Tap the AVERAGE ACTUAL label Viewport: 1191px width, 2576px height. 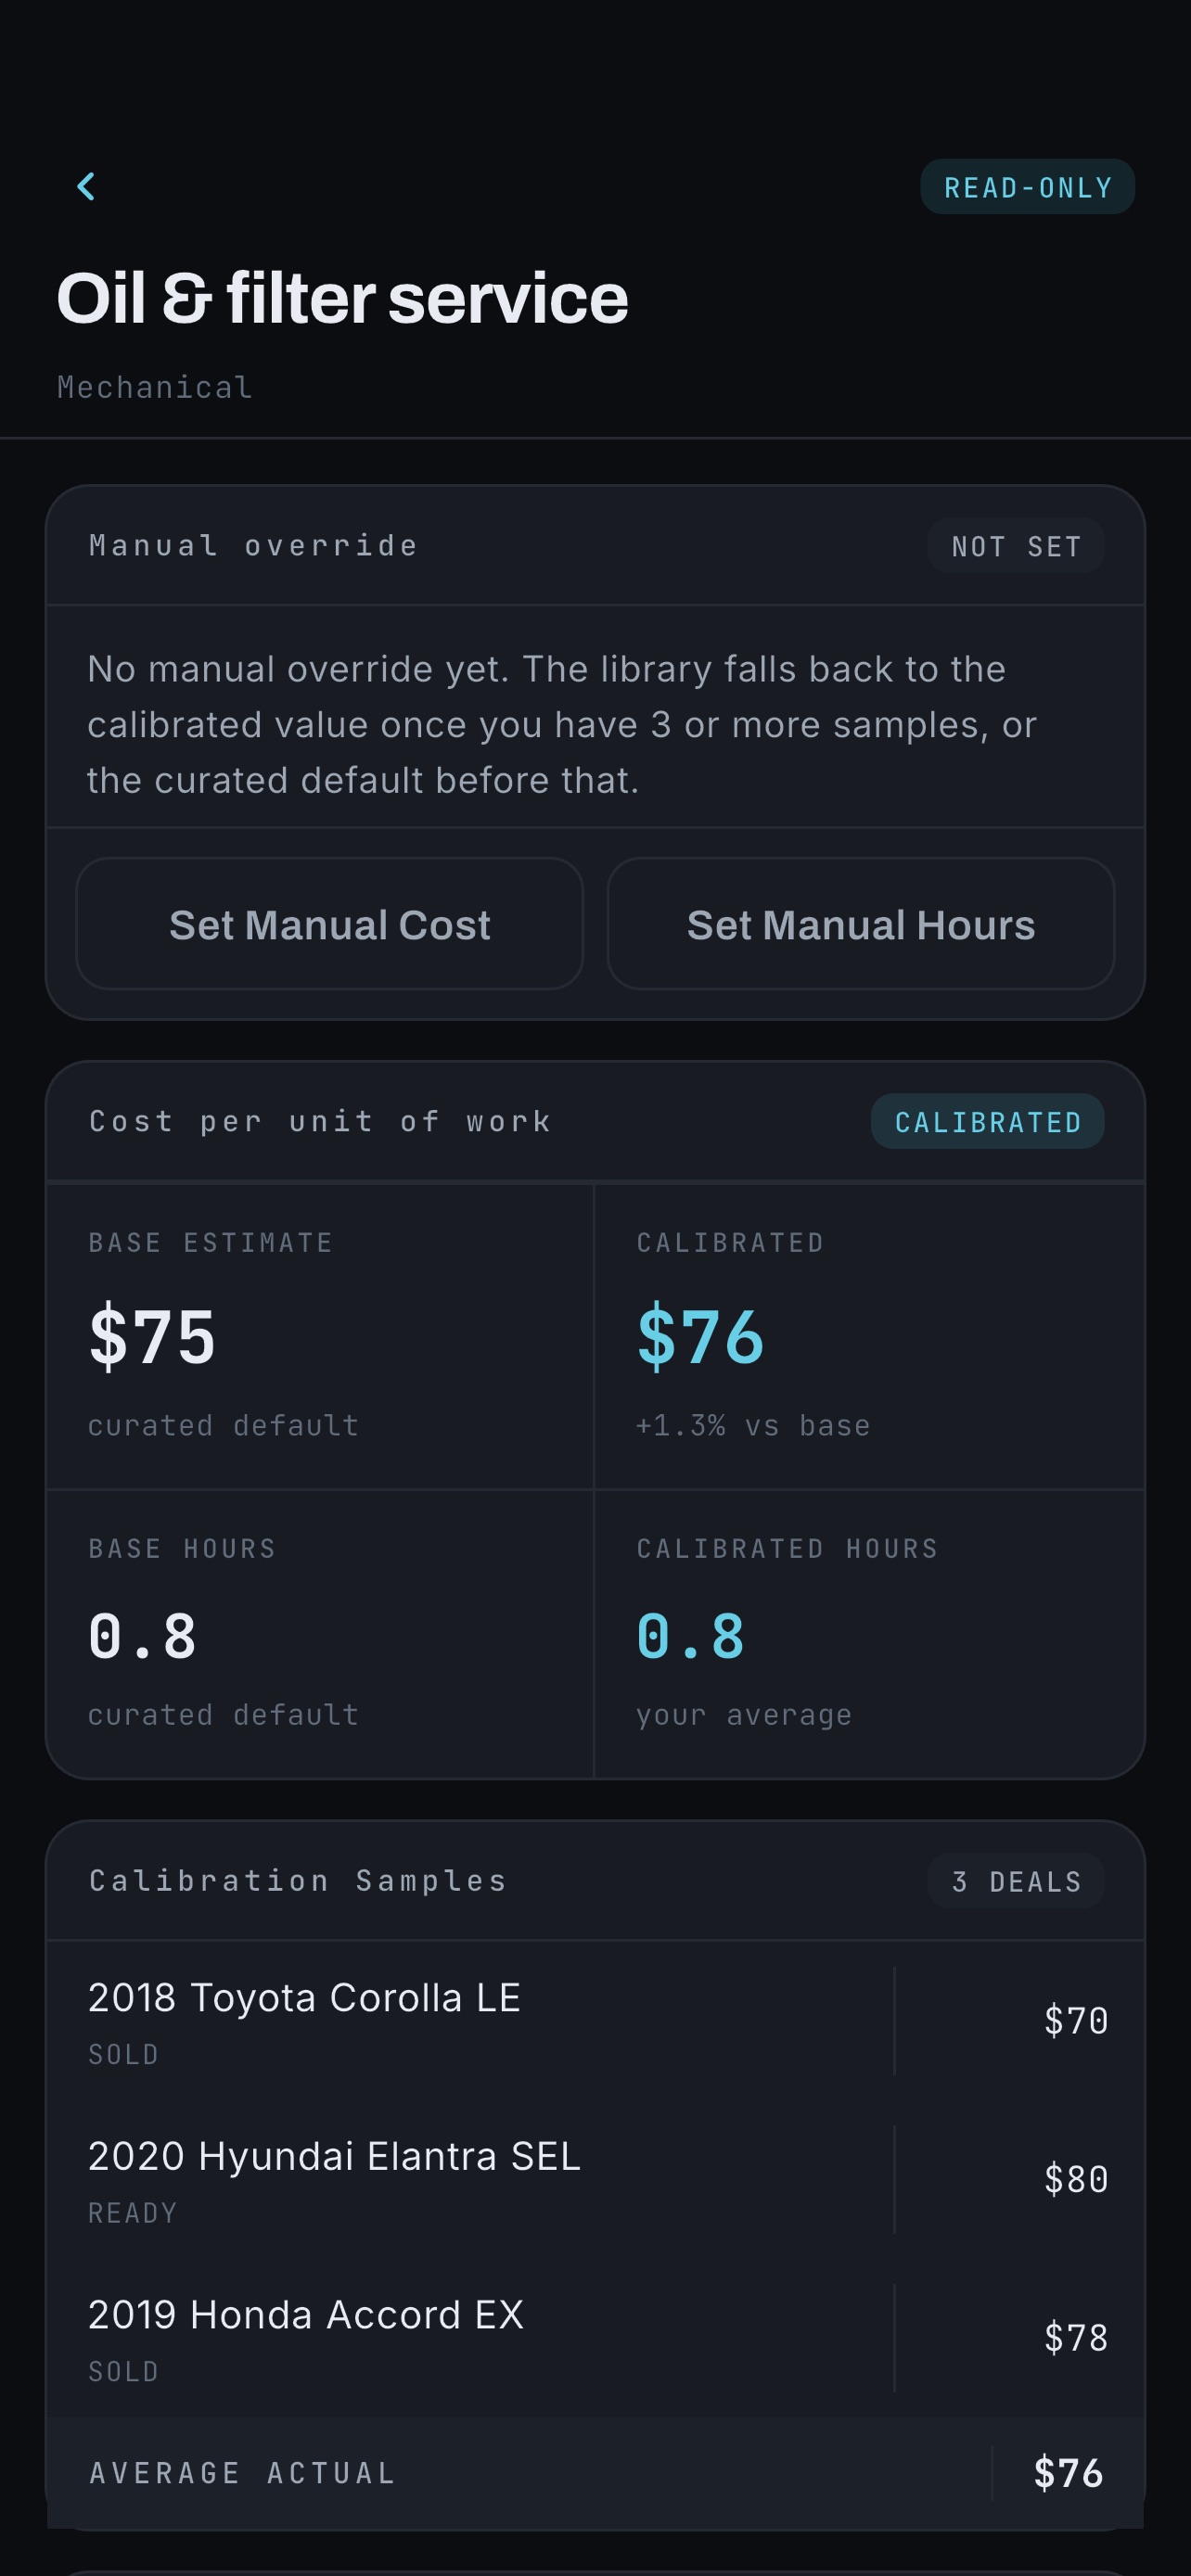243,2473
